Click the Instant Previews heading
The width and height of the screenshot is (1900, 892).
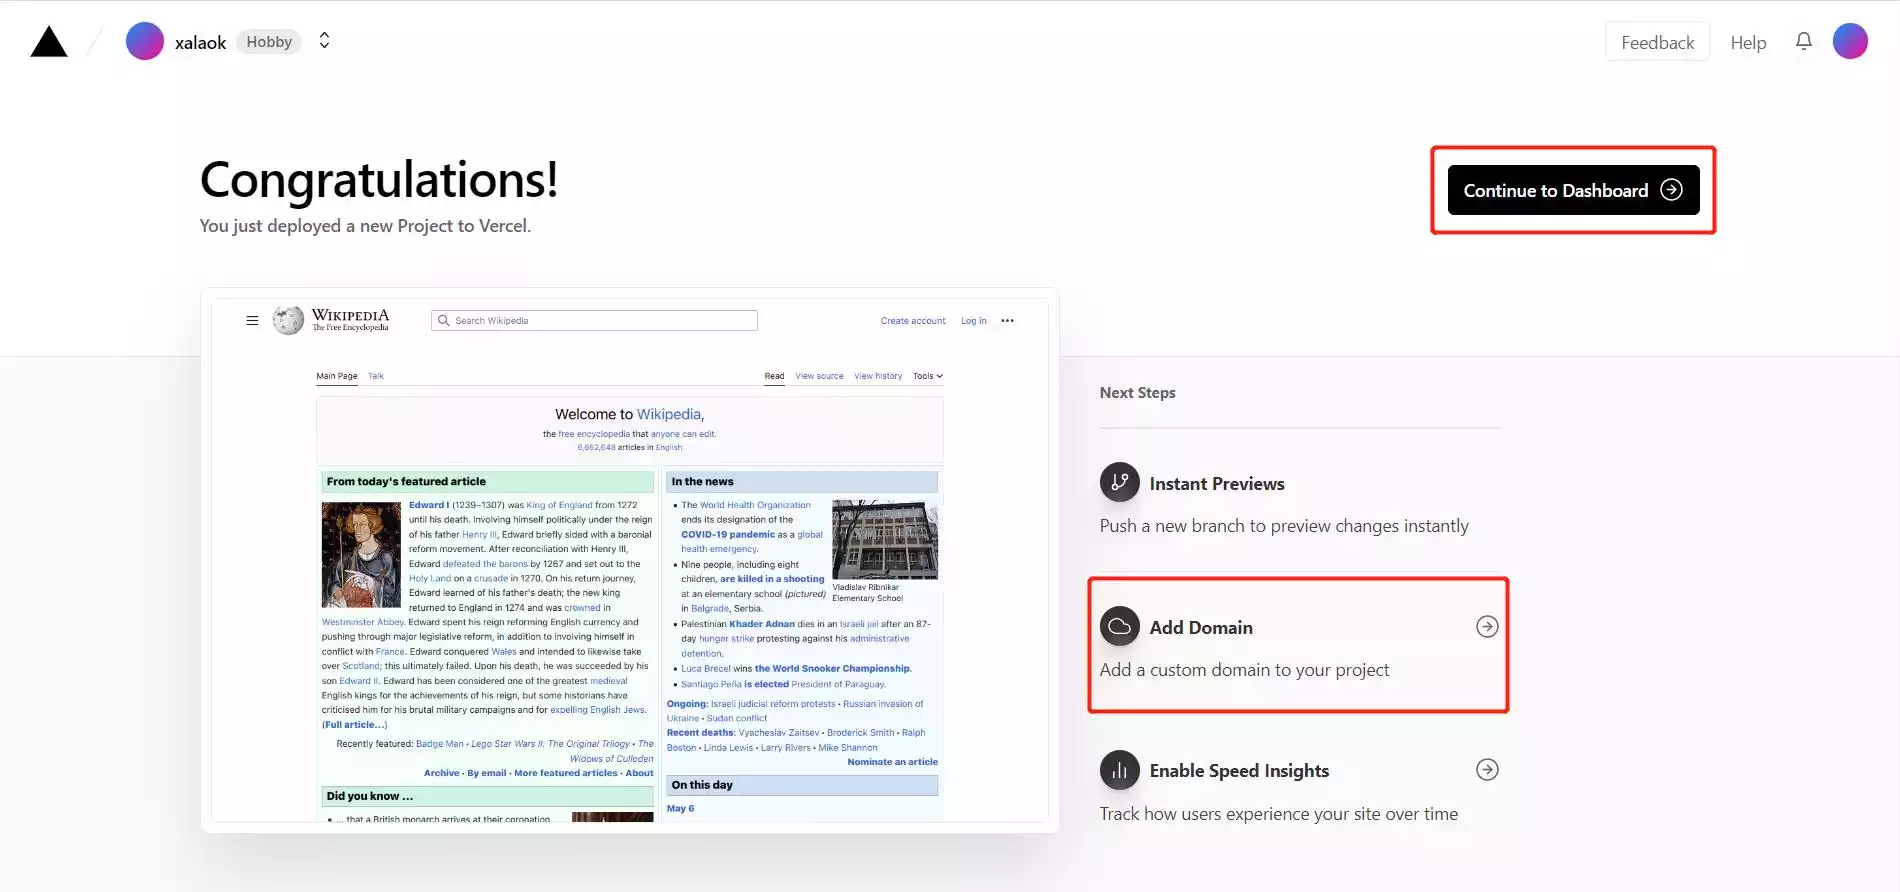point(1217,484)
